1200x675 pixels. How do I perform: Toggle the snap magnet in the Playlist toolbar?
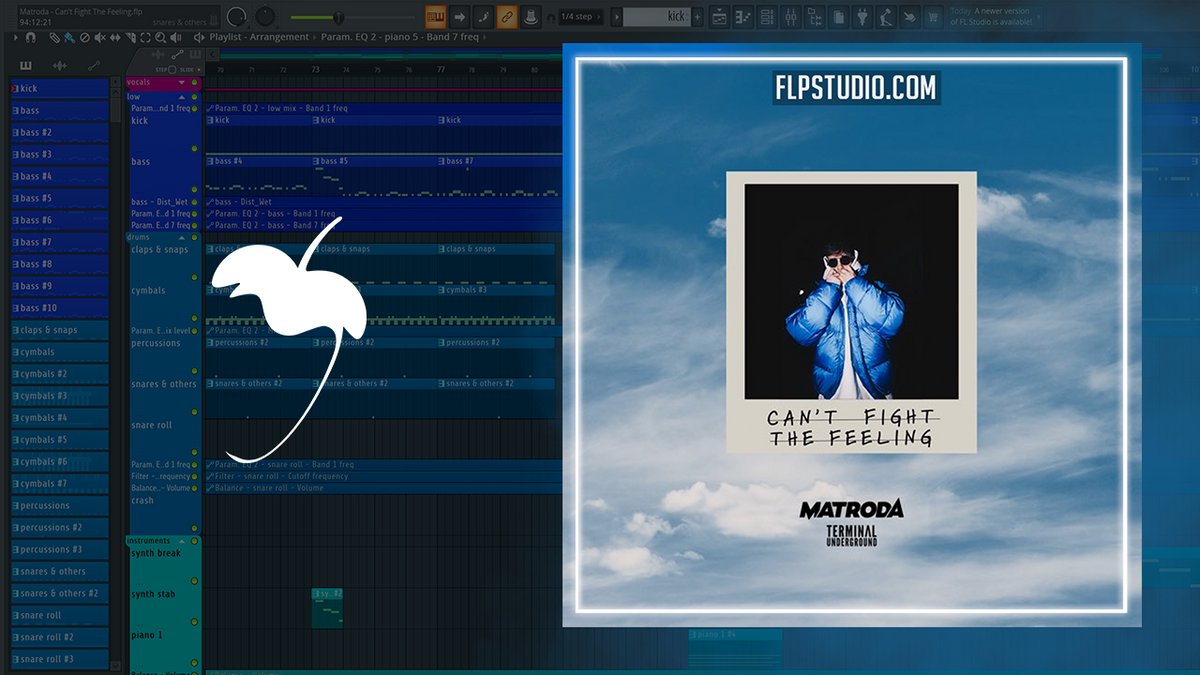[32, 37]
